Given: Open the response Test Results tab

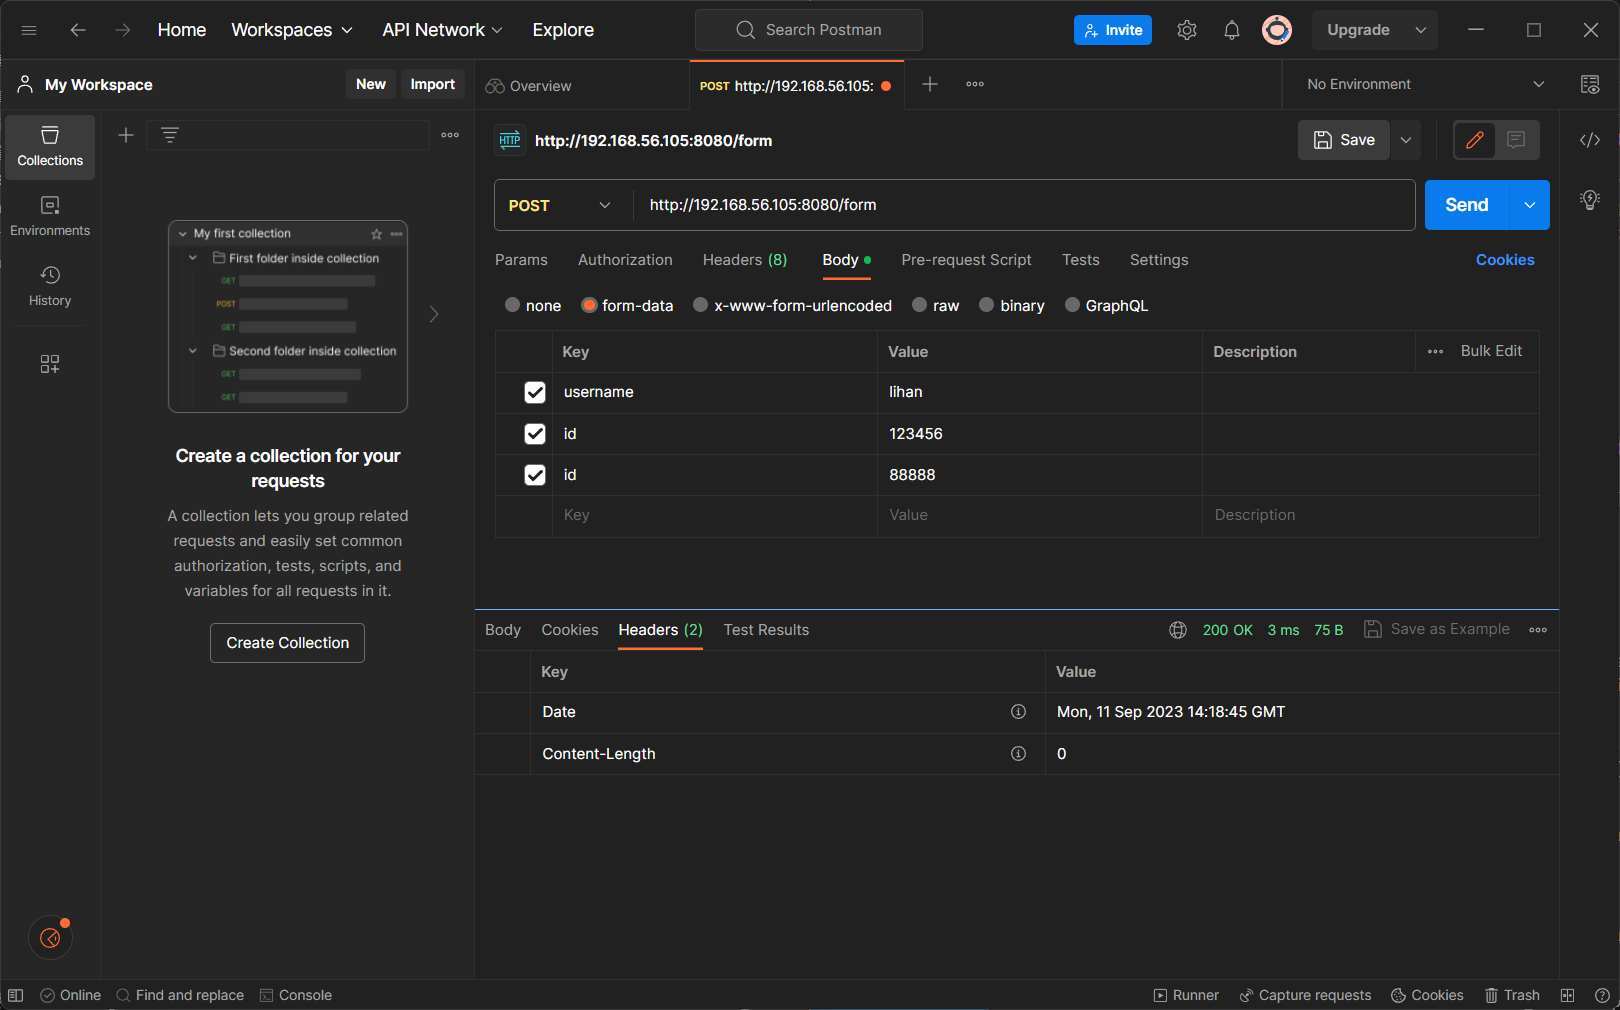Looking at the screenshot, I should tap(766, 630).
